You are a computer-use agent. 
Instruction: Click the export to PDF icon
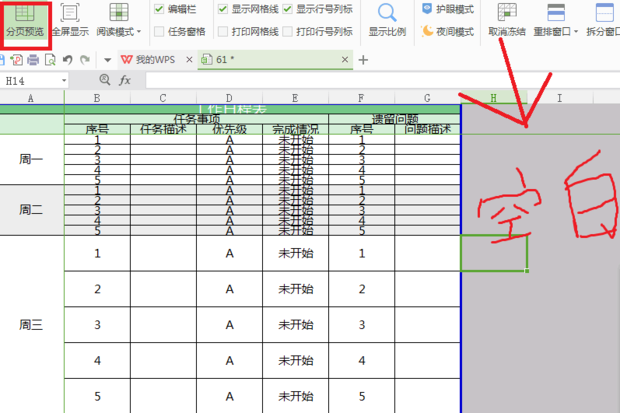coord(17,60)
